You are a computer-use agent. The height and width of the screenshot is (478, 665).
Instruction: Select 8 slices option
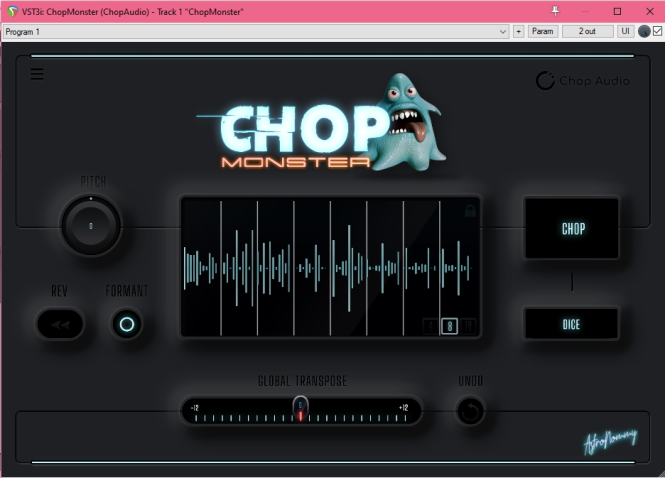pos(450,326)
